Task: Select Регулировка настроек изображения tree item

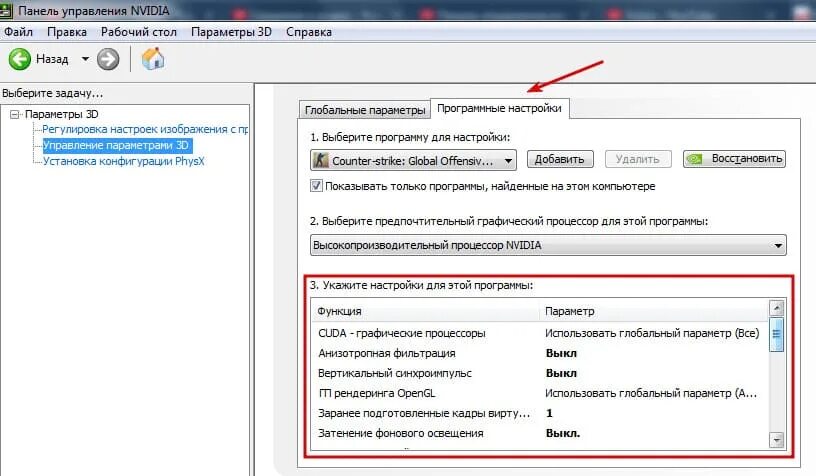Action: [x=145, y=129]
